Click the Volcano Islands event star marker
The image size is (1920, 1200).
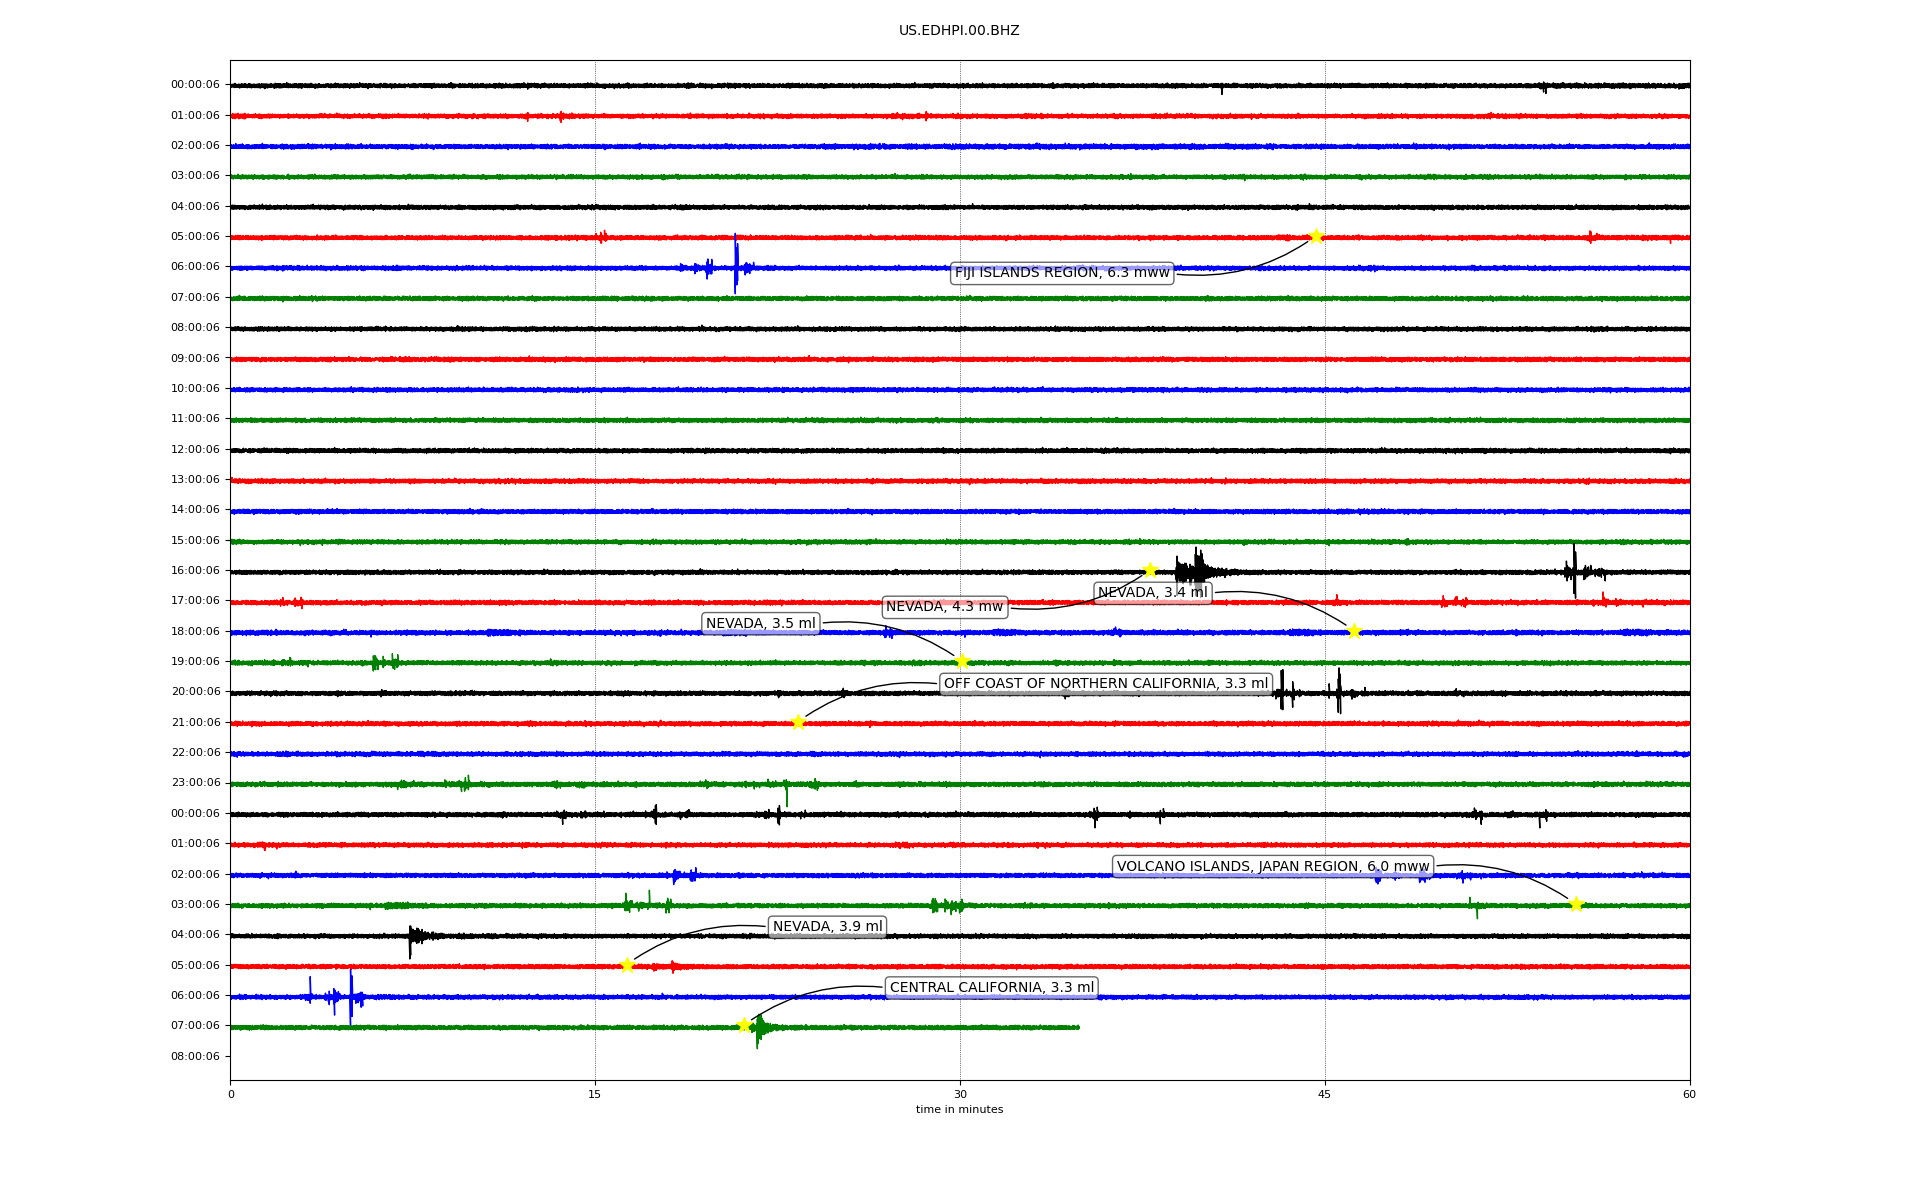1576,904
